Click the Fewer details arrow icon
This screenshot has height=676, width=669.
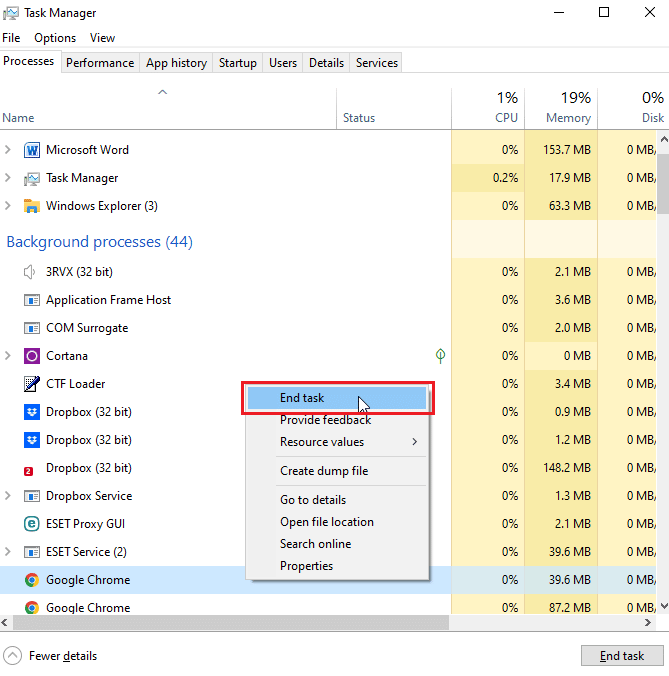click(13, 656)
